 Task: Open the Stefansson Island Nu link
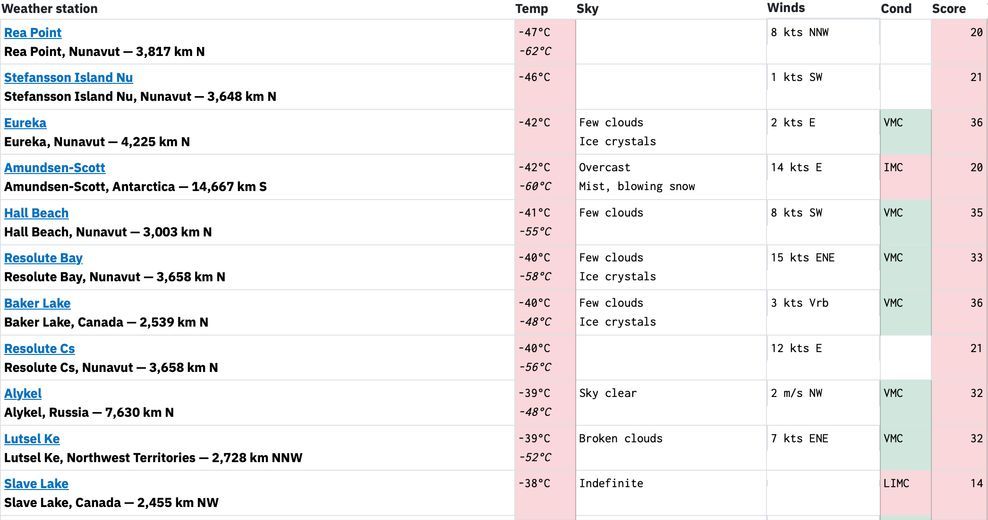[x=68, y=78]
